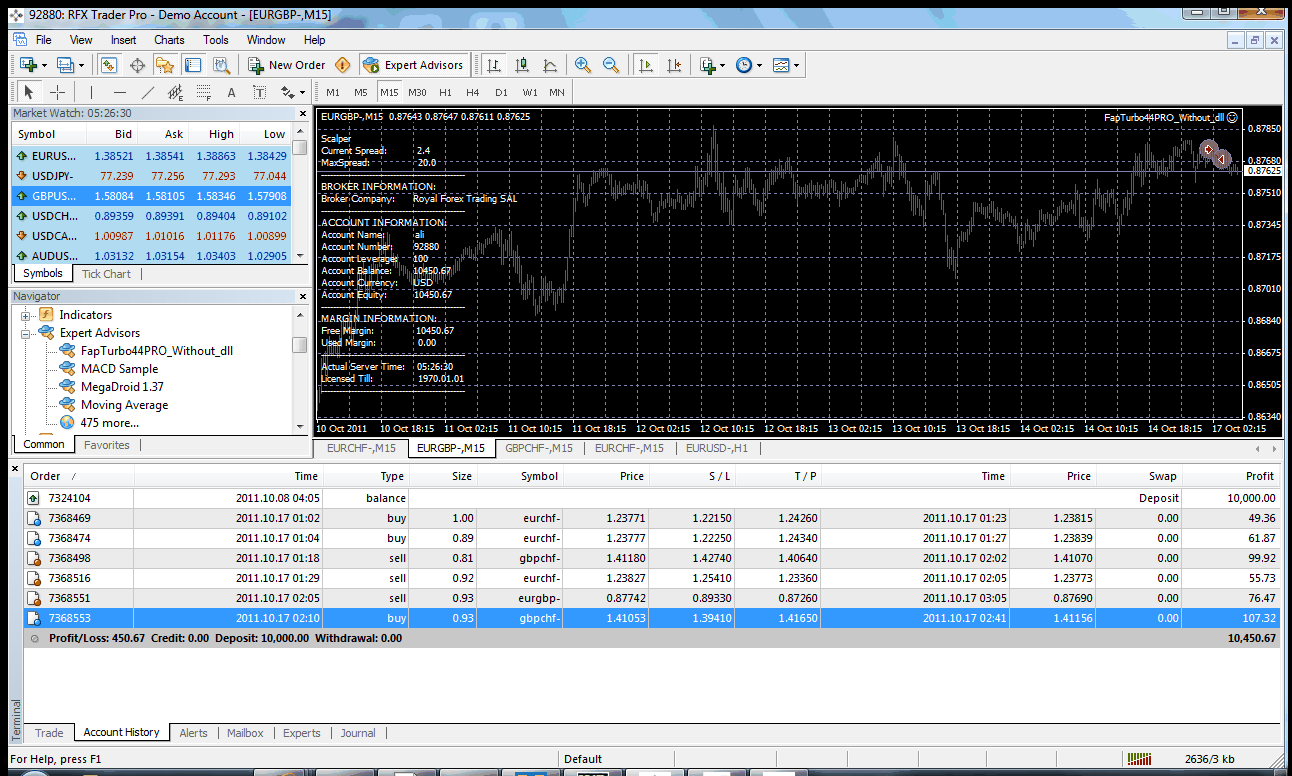Select the text label tool
1292x776 pixels.
click(x=259, y=92)
